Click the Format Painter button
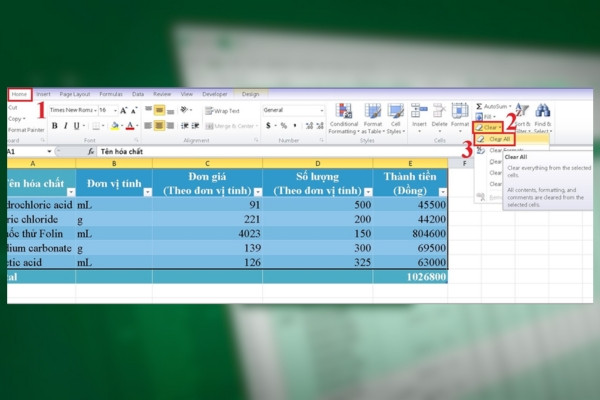The height and width of the screenshot is (400, 600). pyautogui.click(x=26, y=130)
